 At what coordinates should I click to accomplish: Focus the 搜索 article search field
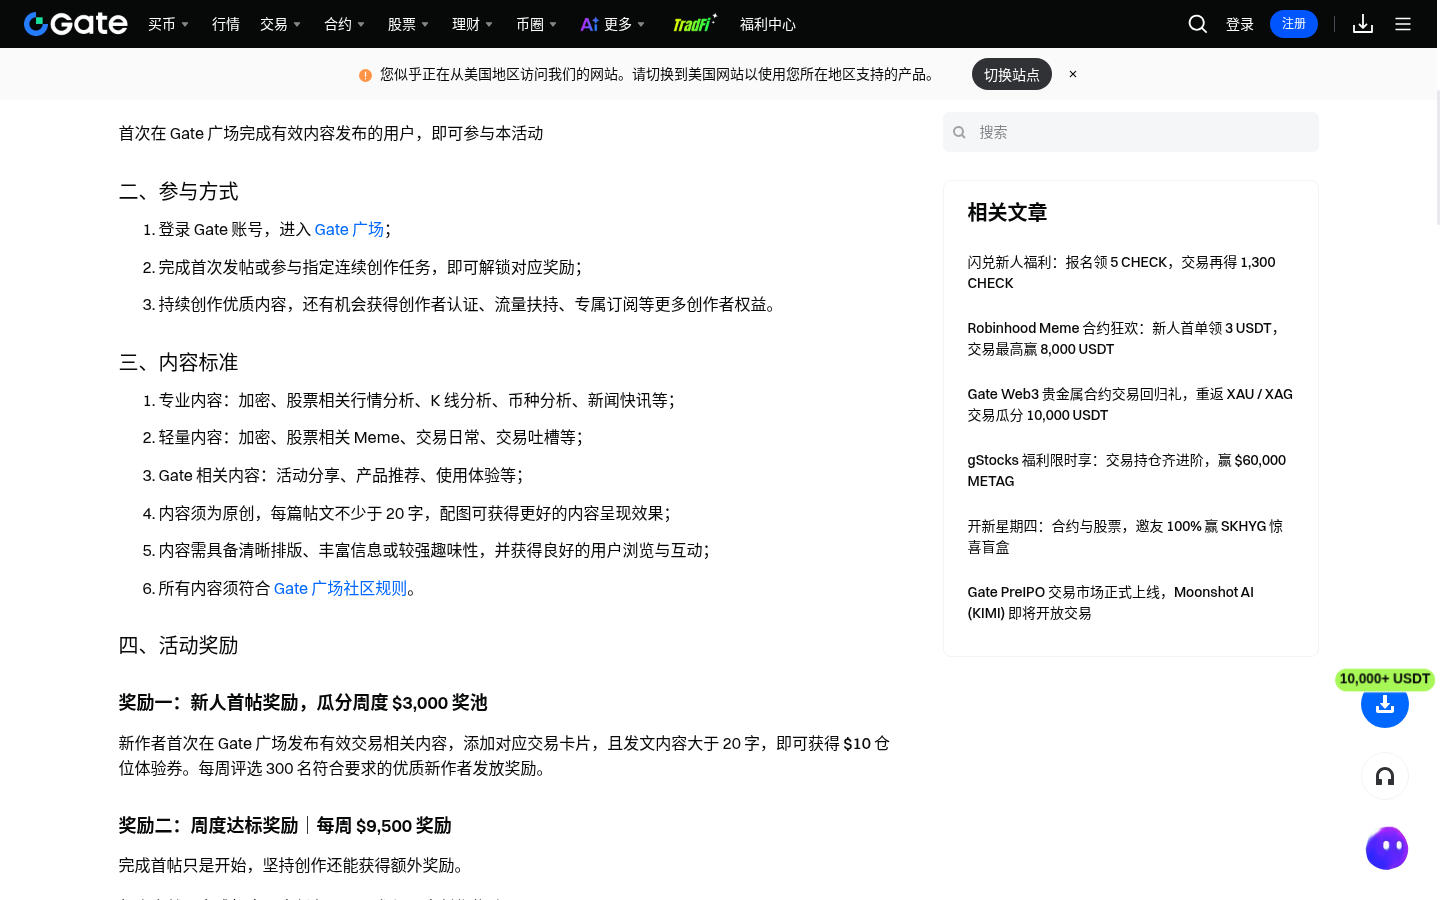[x=1131, y=132]
